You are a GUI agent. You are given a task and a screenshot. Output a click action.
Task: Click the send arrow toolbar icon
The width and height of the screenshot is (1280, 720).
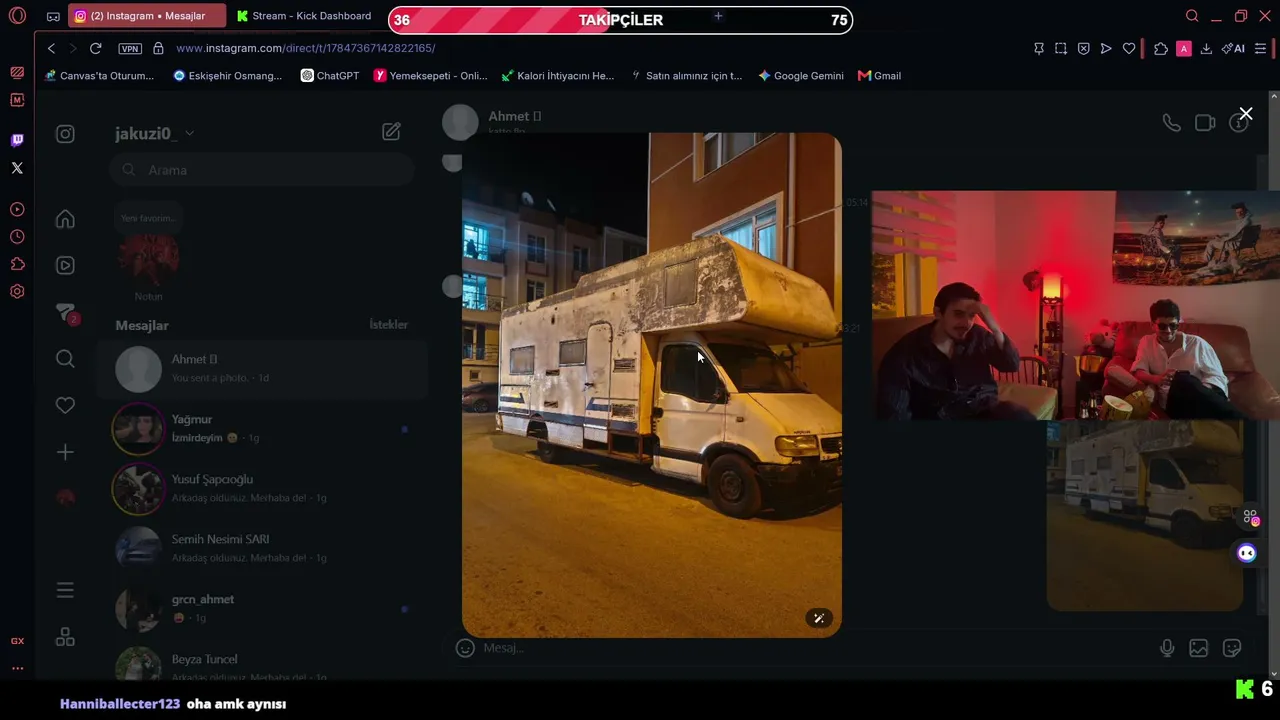pos(1106,48)
